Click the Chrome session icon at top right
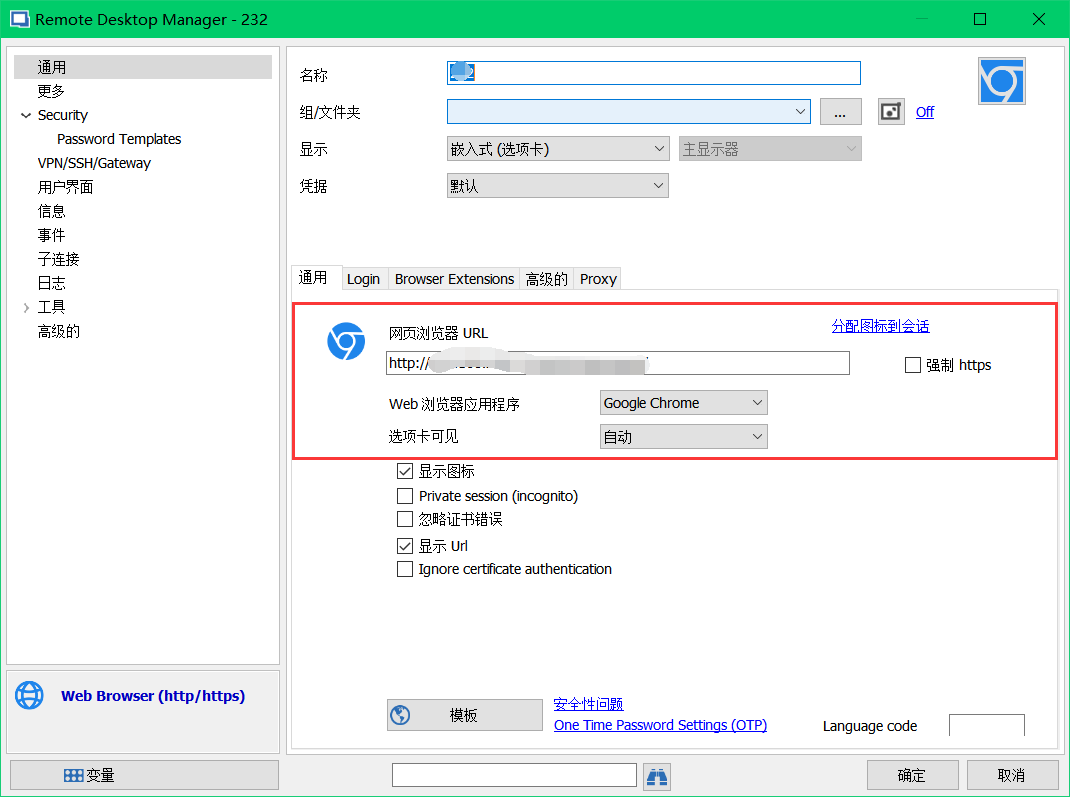The height and width of the screenshot is (797, 1070). click(1001, 81)
